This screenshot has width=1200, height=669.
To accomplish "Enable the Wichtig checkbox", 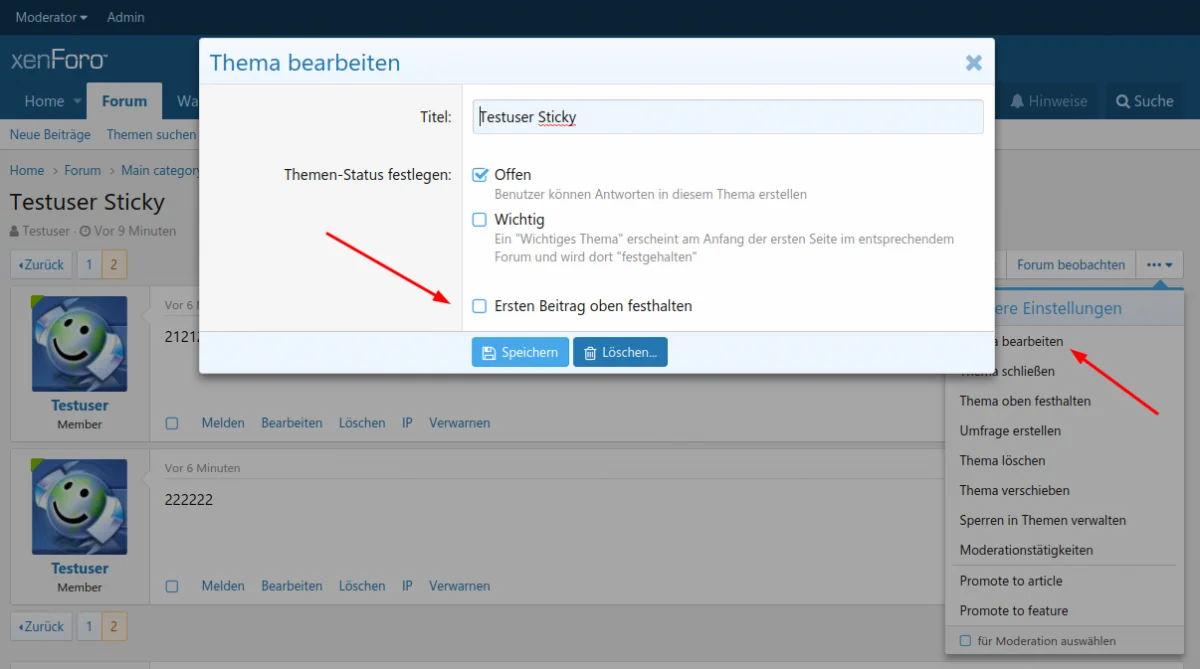I will coord(480,219).
